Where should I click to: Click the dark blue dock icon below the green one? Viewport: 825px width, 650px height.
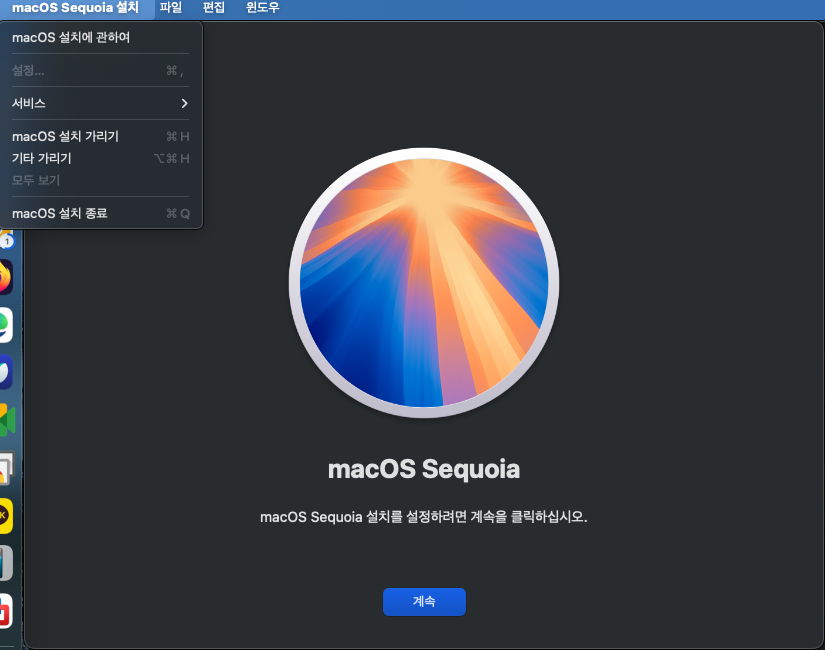(5, 372)
